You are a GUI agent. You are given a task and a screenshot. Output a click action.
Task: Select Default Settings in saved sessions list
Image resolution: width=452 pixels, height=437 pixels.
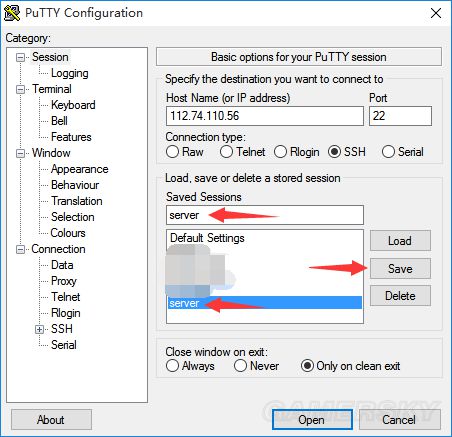coord(207,238)
